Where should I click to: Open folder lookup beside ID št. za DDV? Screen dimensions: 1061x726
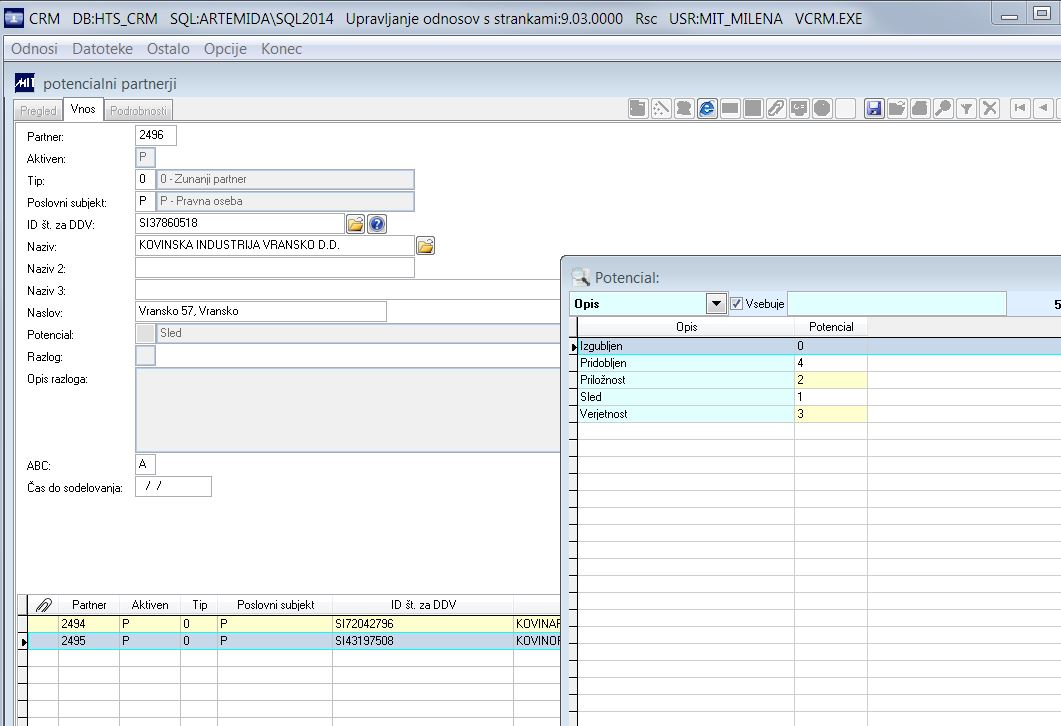coord(356,222)
